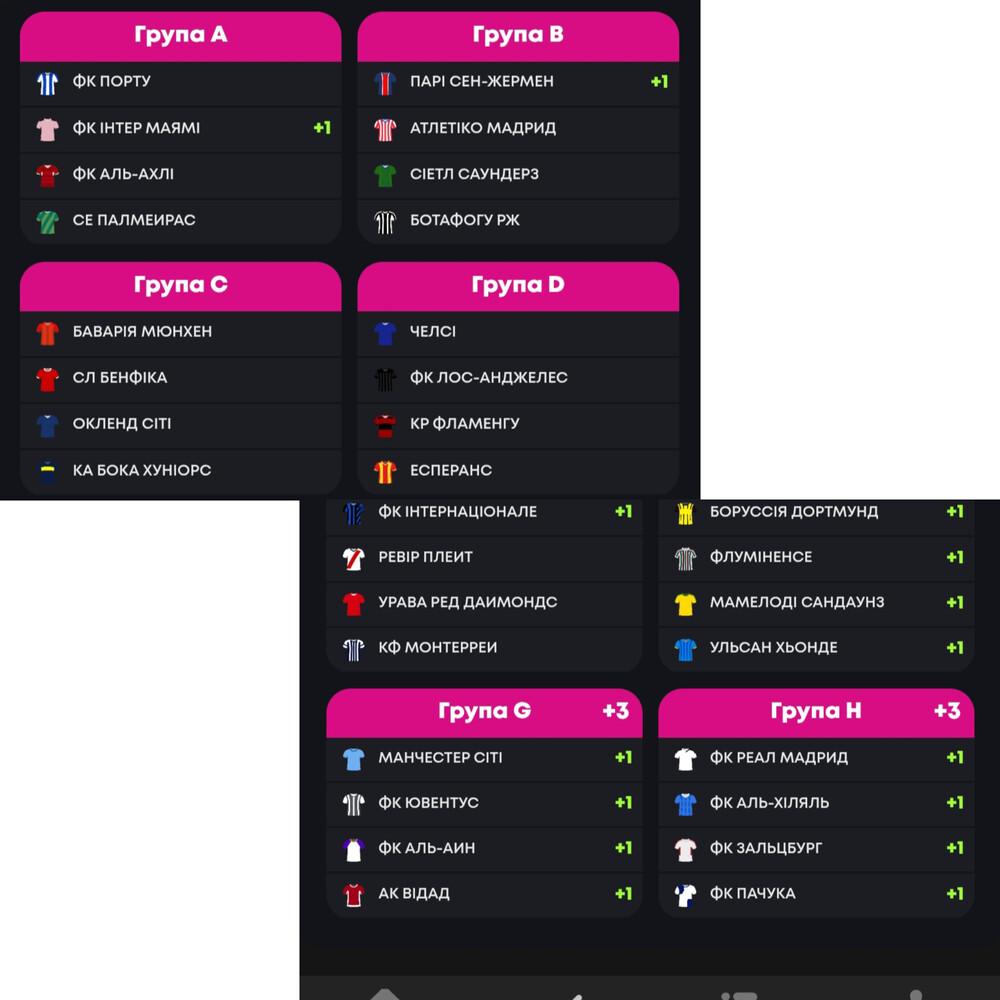The width and height of the screenshot is (1000, 1000).
Task: Expand Група H with +3 badge
Action: point(816,712)
